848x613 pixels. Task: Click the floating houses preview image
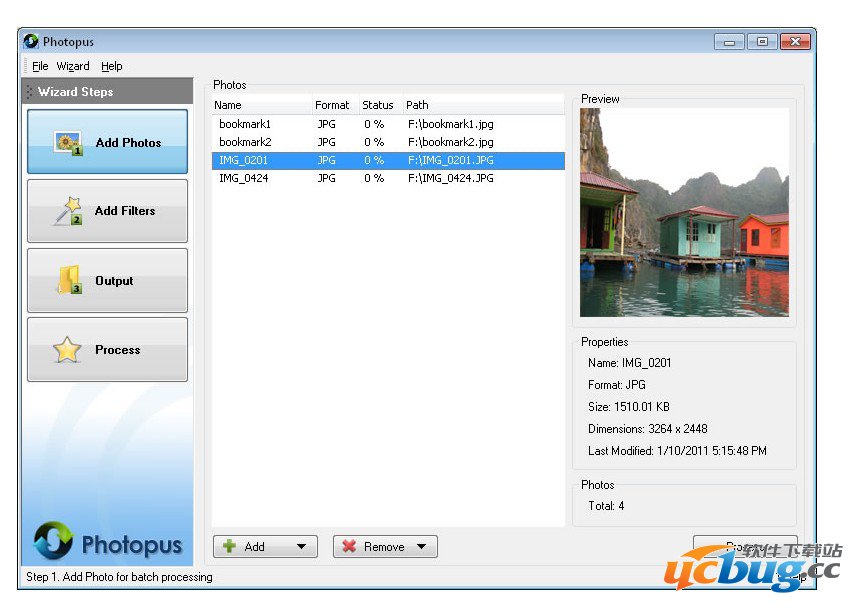(x=684, y=212)
